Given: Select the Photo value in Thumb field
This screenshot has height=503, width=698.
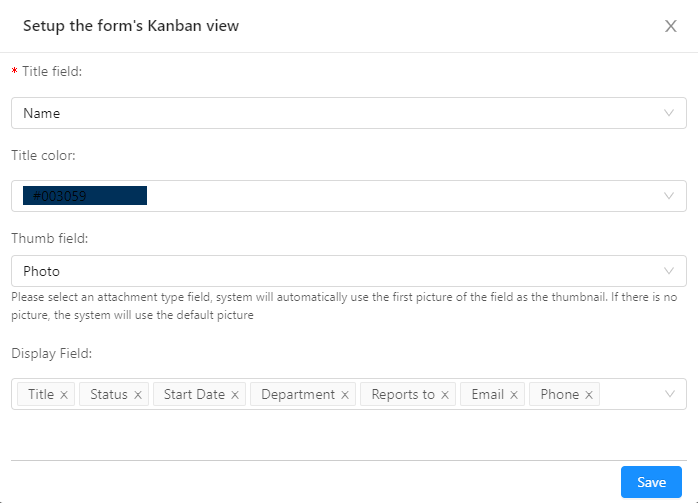Looking at the screenshot, I should pyautogui.click(x=41, y=271).
